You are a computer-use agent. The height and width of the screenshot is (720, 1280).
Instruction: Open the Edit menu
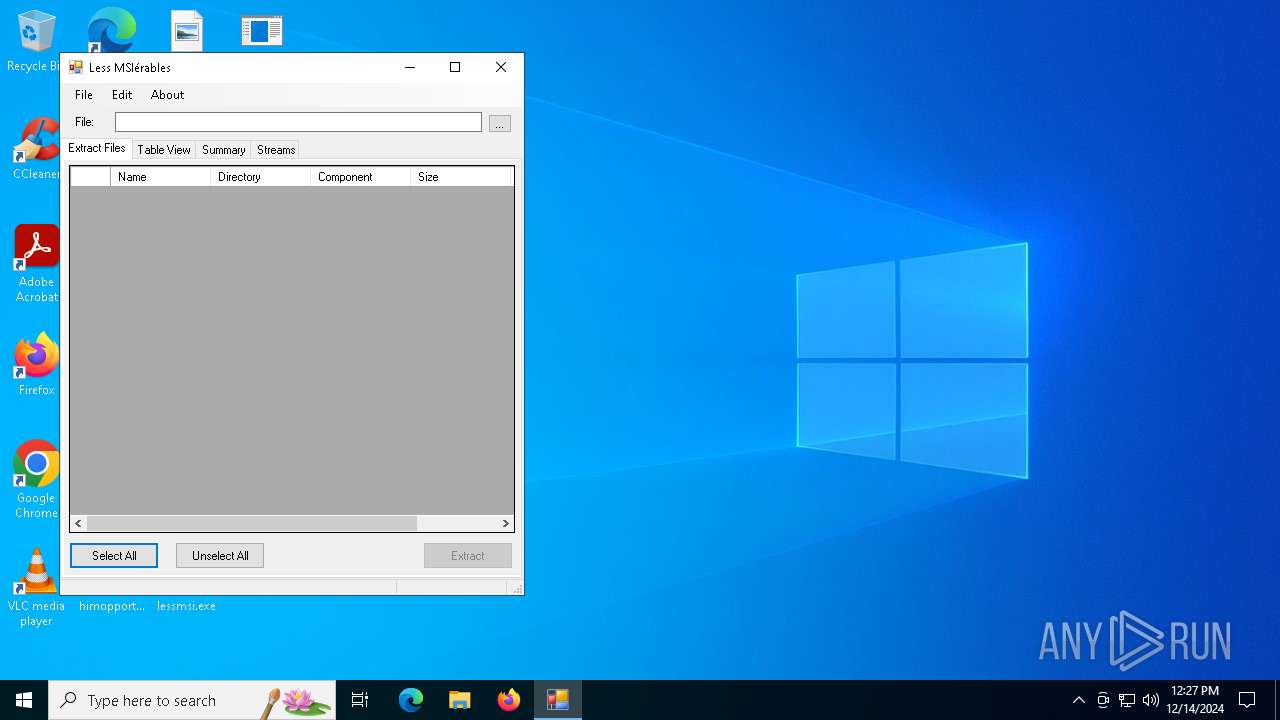coord(122,95)
